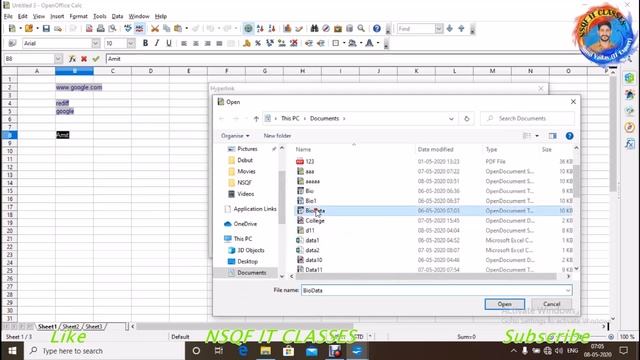Open the File menu
This screenshot has height=360, width=640.
8,16
